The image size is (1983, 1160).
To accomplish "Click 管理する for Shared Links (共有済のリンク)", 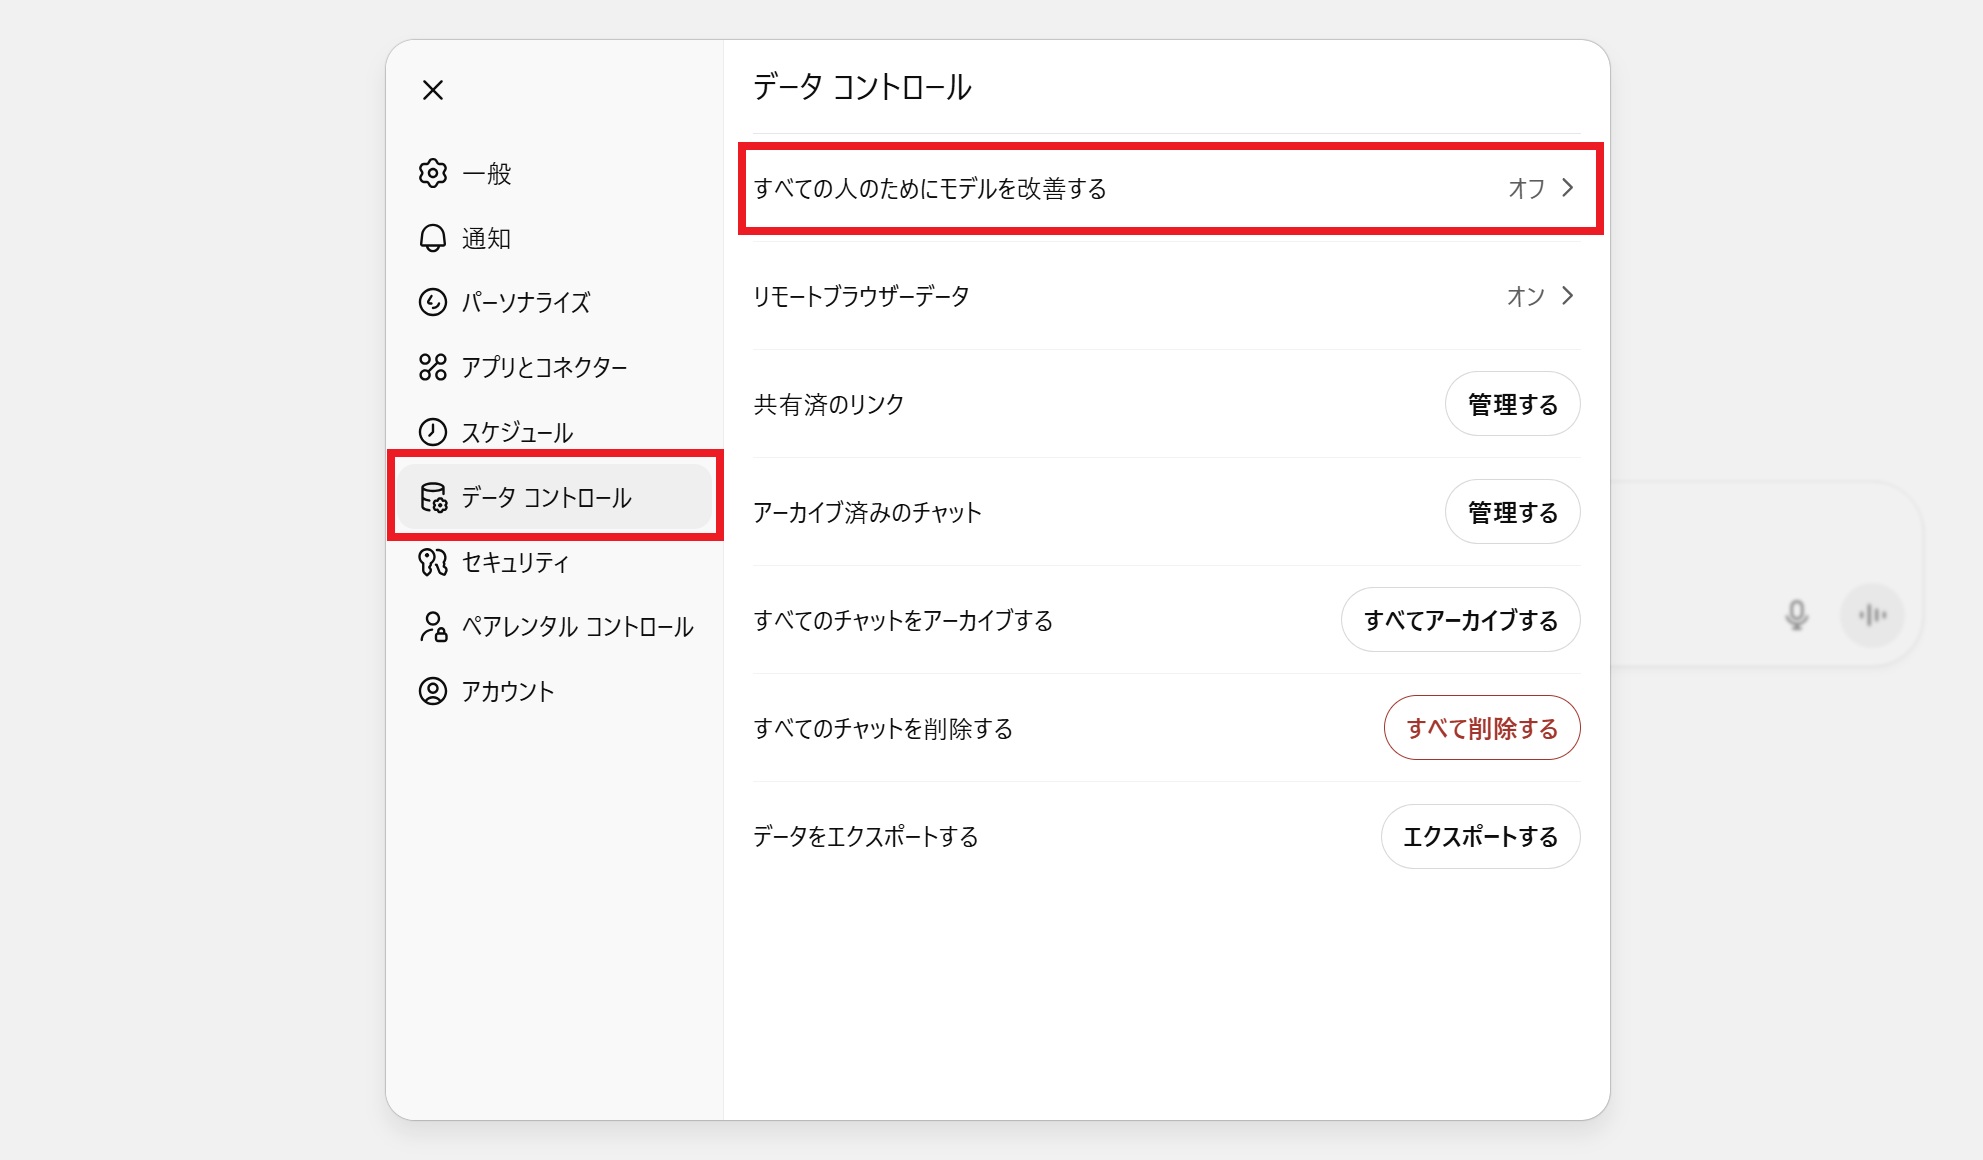I will pos(1511,404).
